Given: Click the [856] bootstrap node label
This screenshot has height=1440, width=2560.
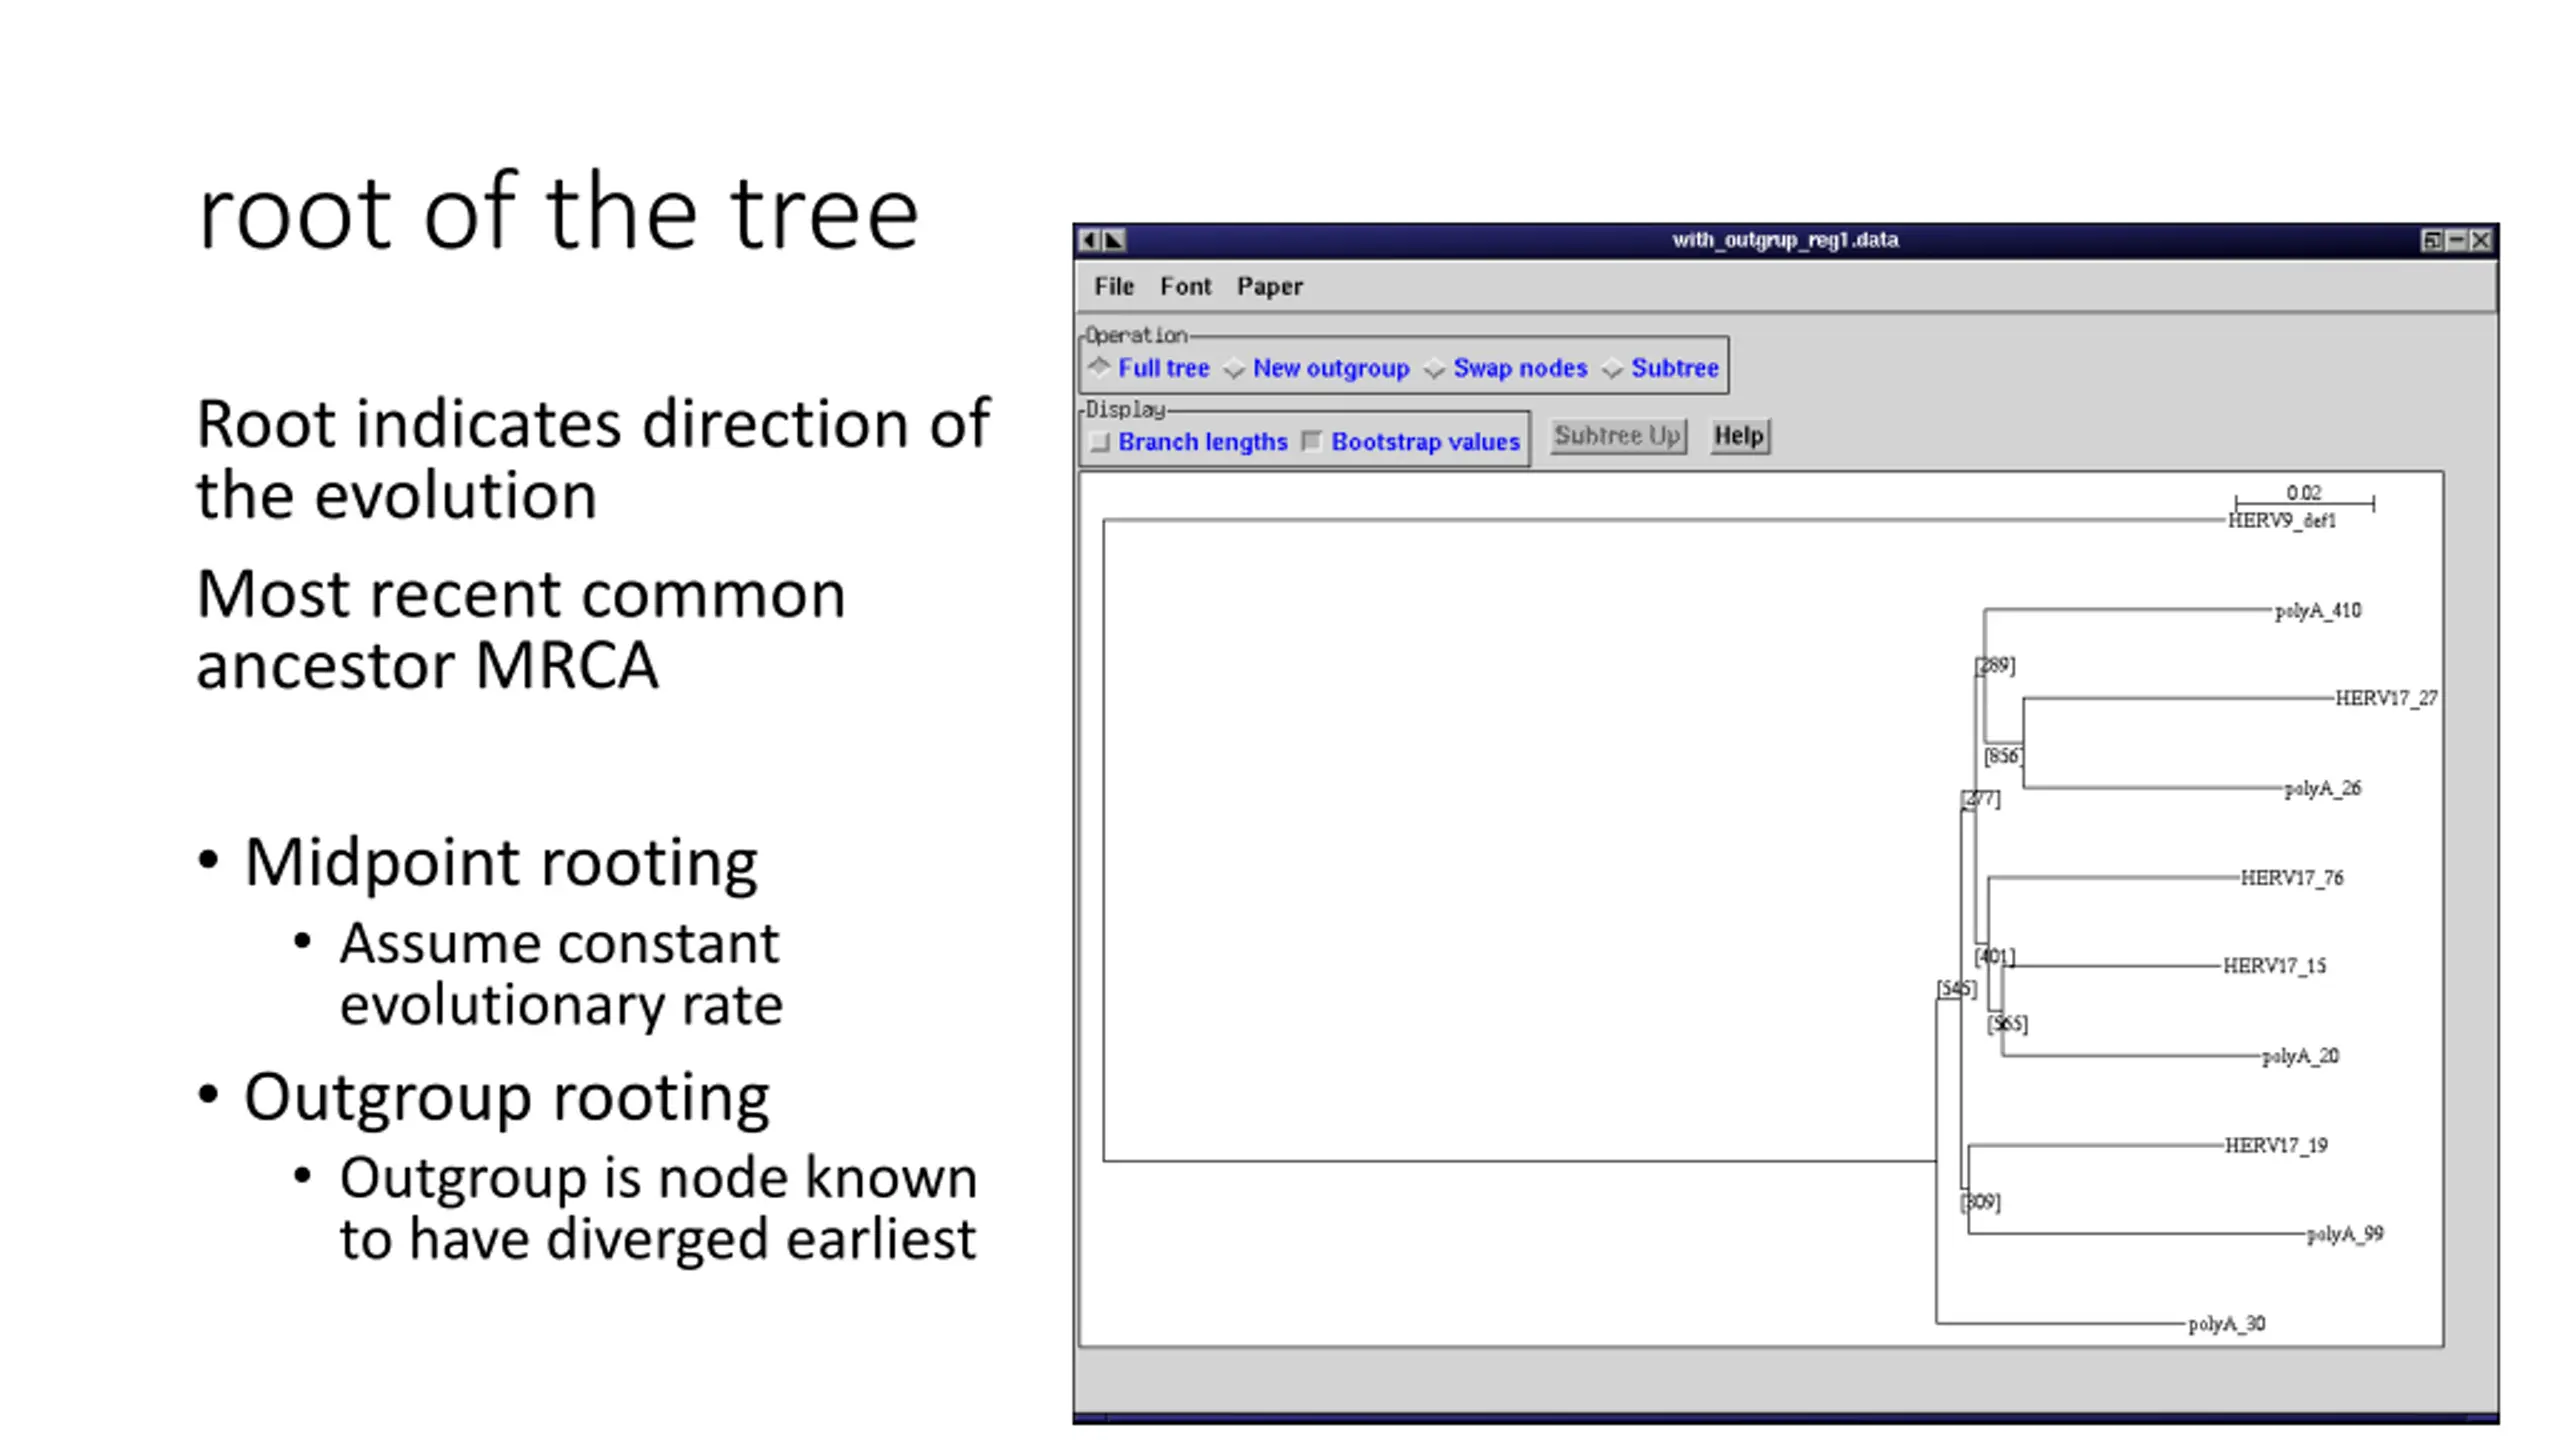Looking at the screenshot, I should pos(2004,756).
